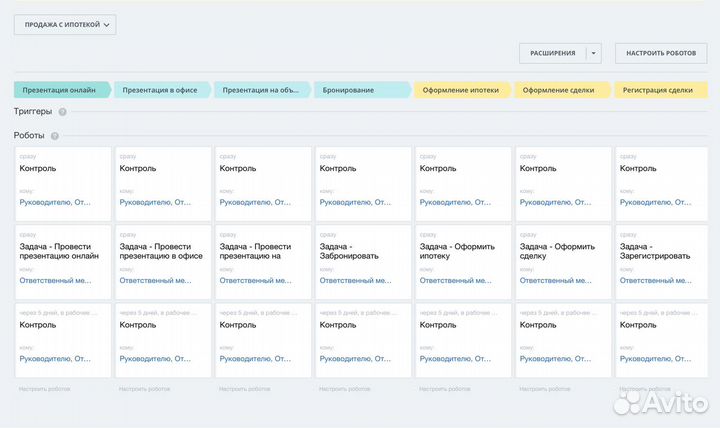Select the Оформление ипотеки stage
Screen dimensions: 720x428
click(x=463, y=90)
